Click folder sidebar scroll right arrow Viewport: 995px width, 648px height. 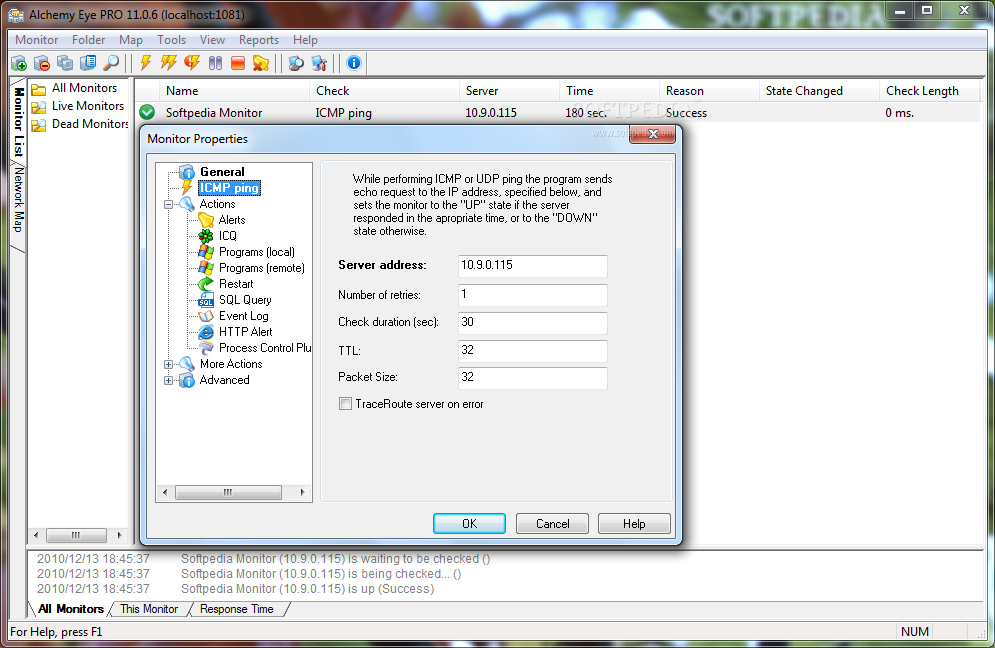(119, 536)
